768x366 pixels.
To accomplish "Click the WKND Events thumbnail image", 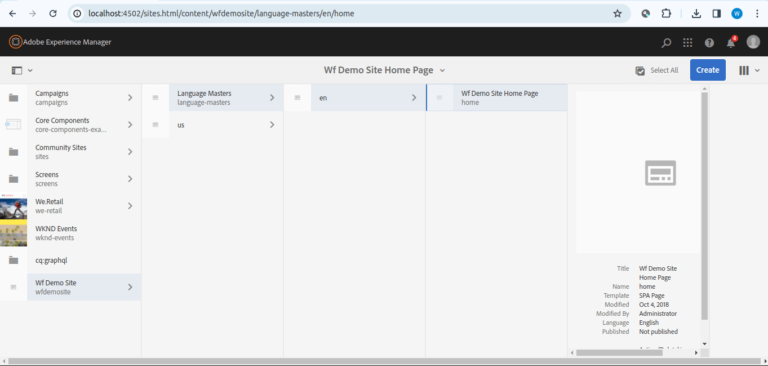I will pos(13,233).
